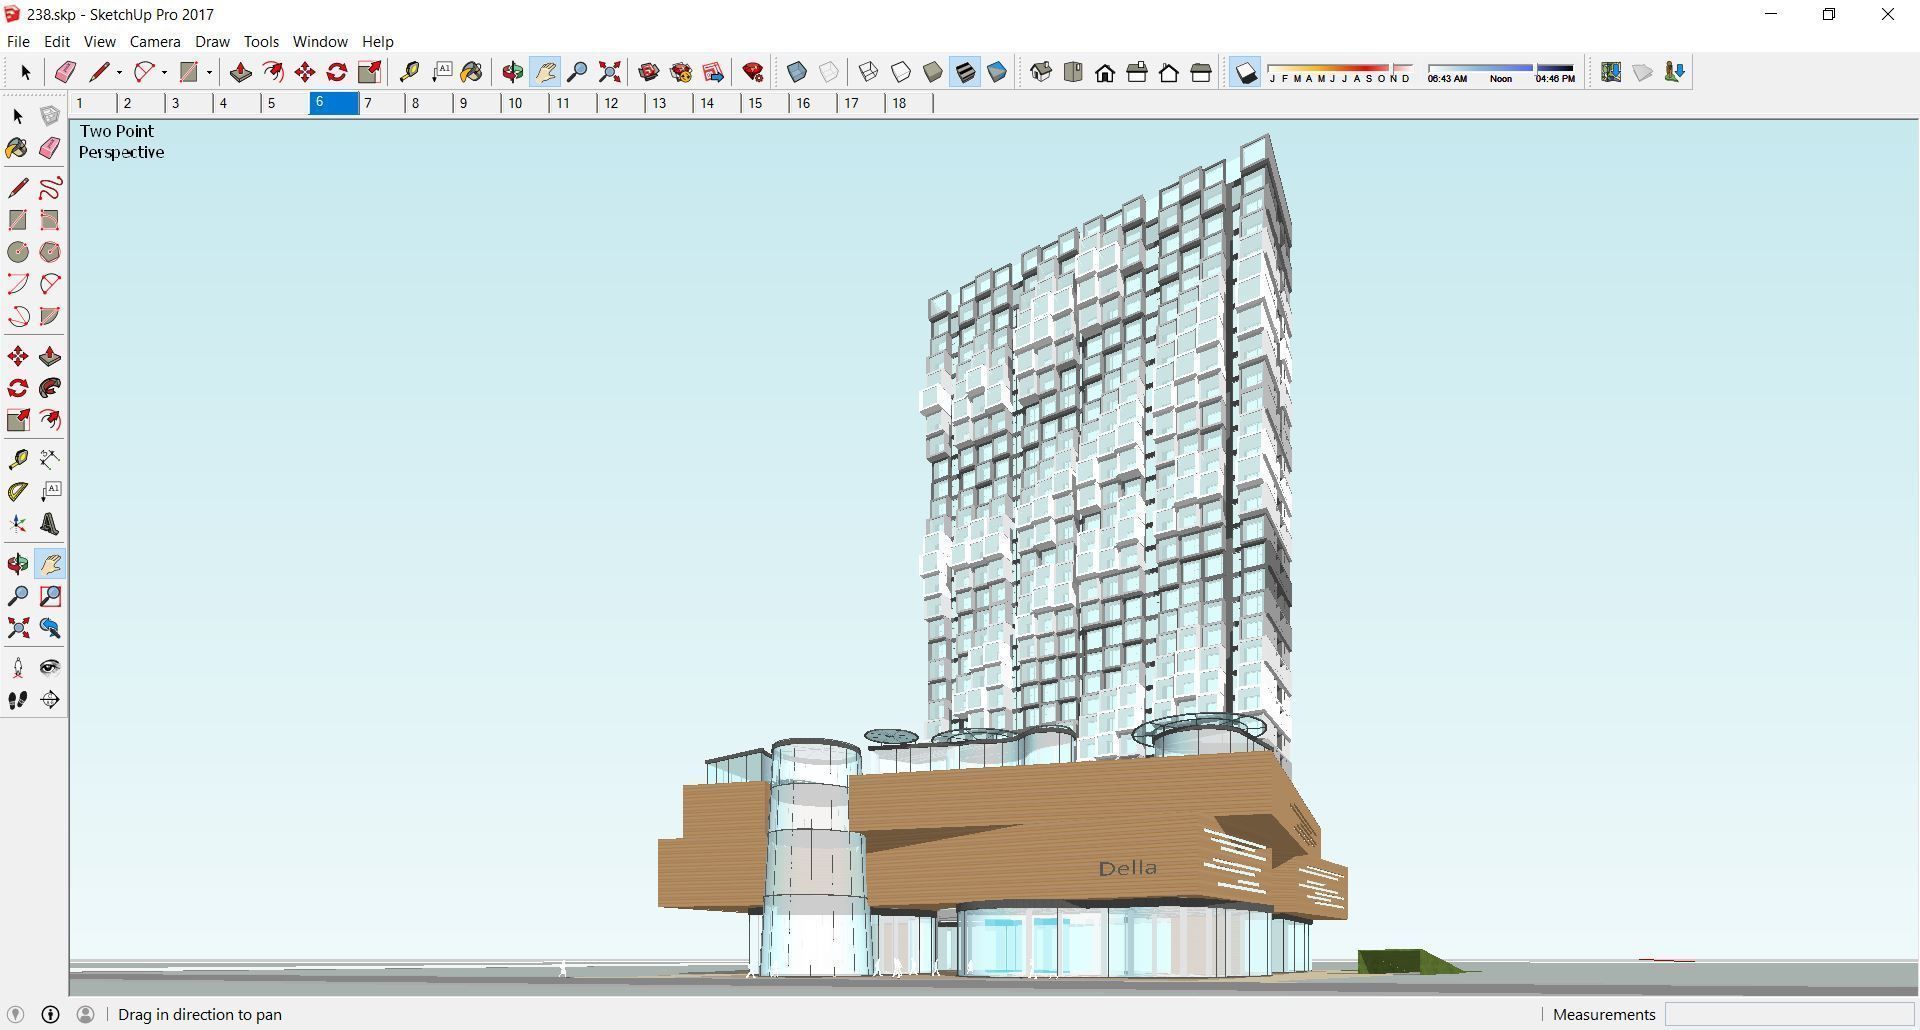Select scene tab 6
The height and width of the screenshot is (1030, 1920).
[334, 103]
